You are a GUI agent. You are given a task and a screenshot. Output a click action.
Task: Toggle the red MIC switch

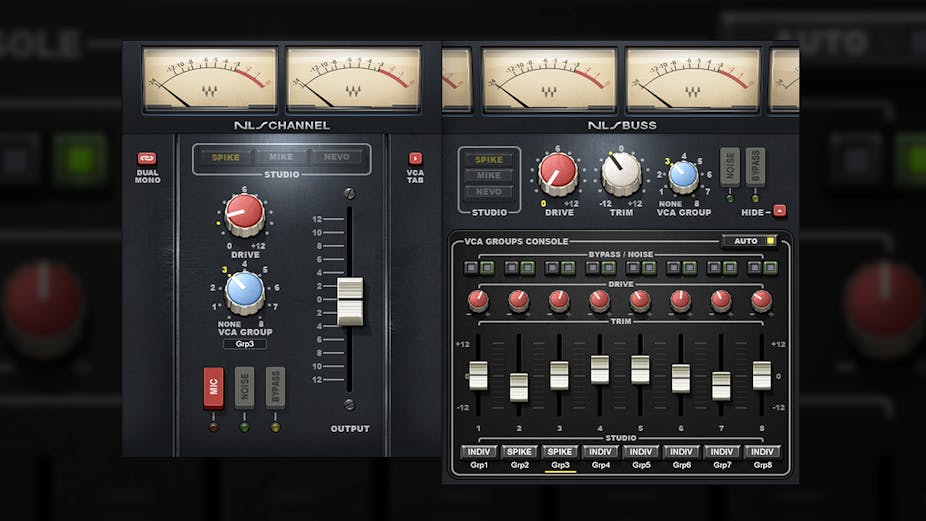click(214, 387)
